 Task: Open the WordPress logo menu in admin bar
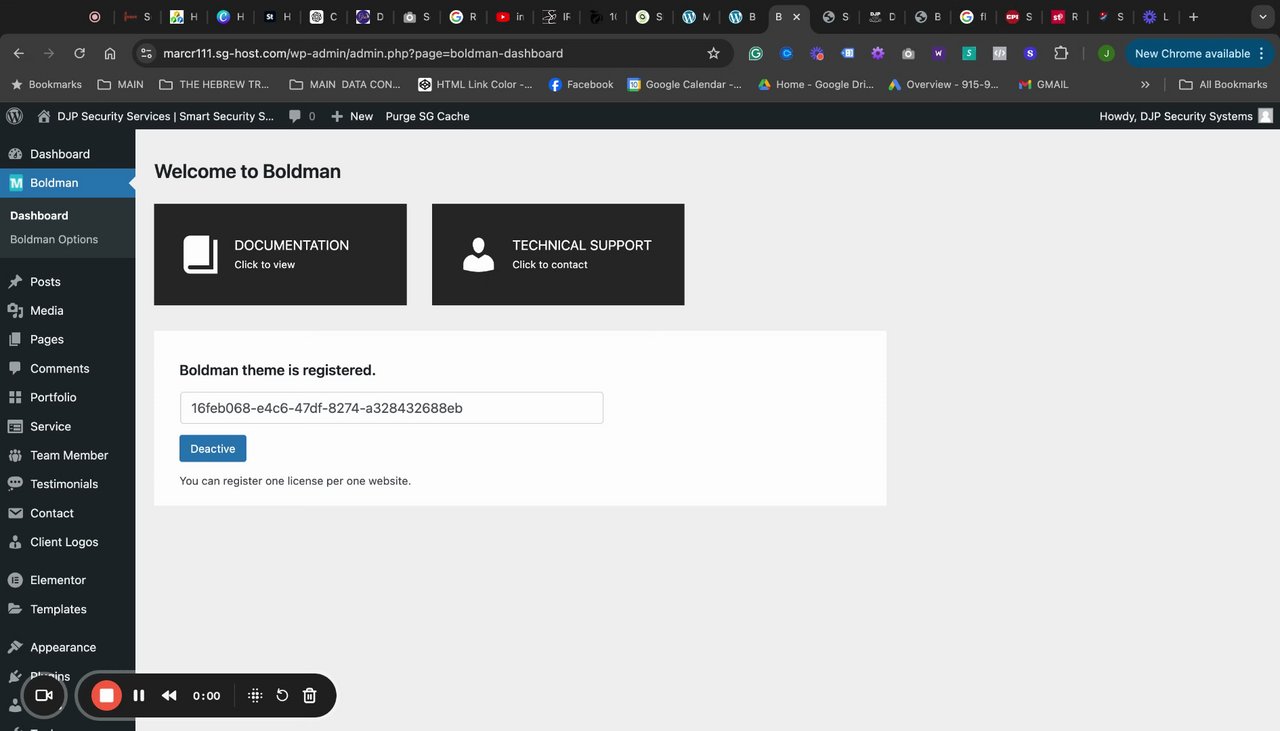click(14, 116)
